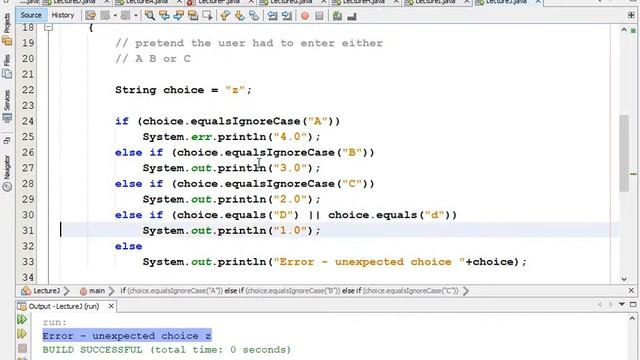
Task: Switch to the History view
Action: [x=63, y=16]
